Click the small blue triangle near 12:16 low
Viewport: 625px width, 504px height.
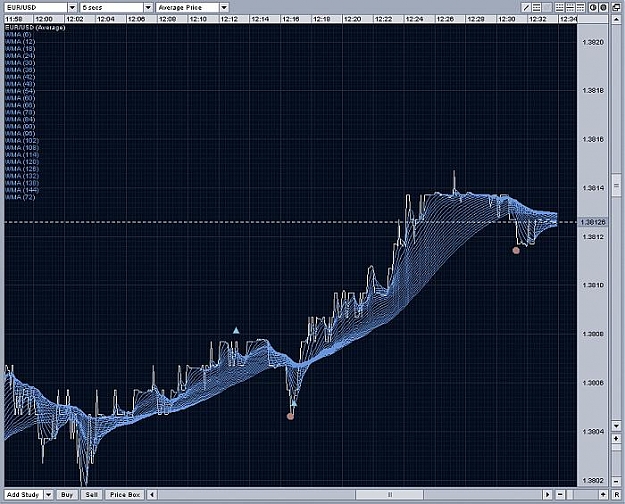tap(294, 403)
